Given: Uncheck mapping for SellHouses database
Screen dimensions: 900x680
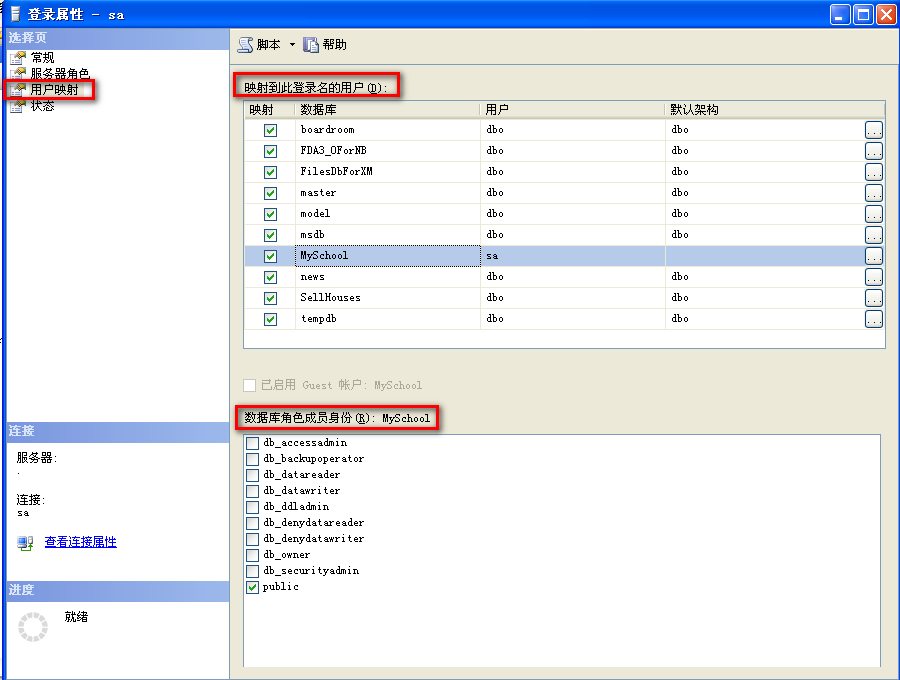Looking at the screenshot, I should [x=270, y=298].
